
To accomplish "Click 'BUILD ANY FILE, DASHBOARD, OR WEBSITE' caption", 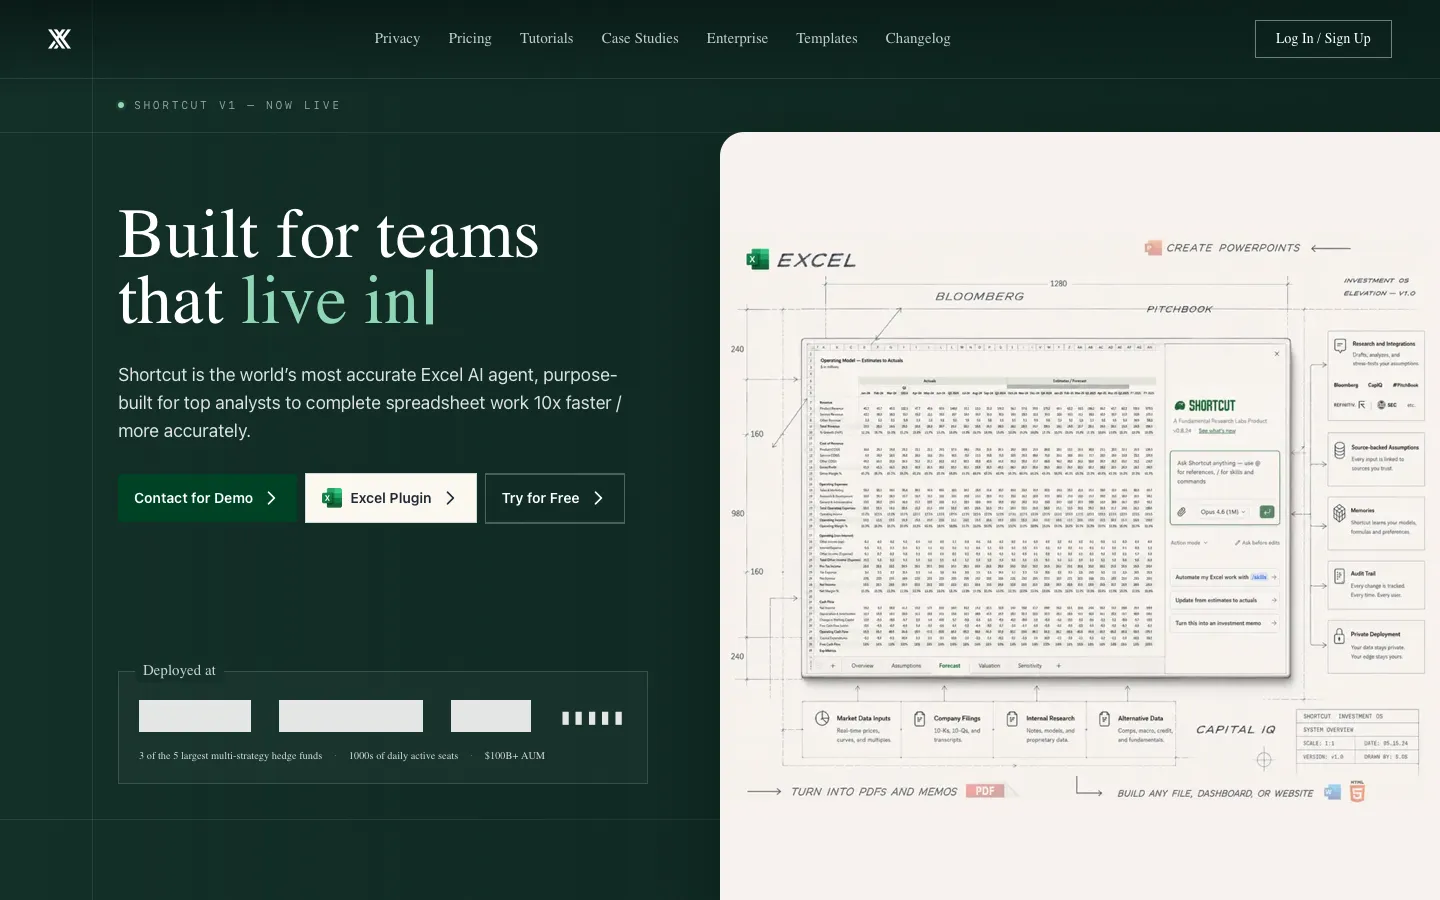I will coord(1215,794).
